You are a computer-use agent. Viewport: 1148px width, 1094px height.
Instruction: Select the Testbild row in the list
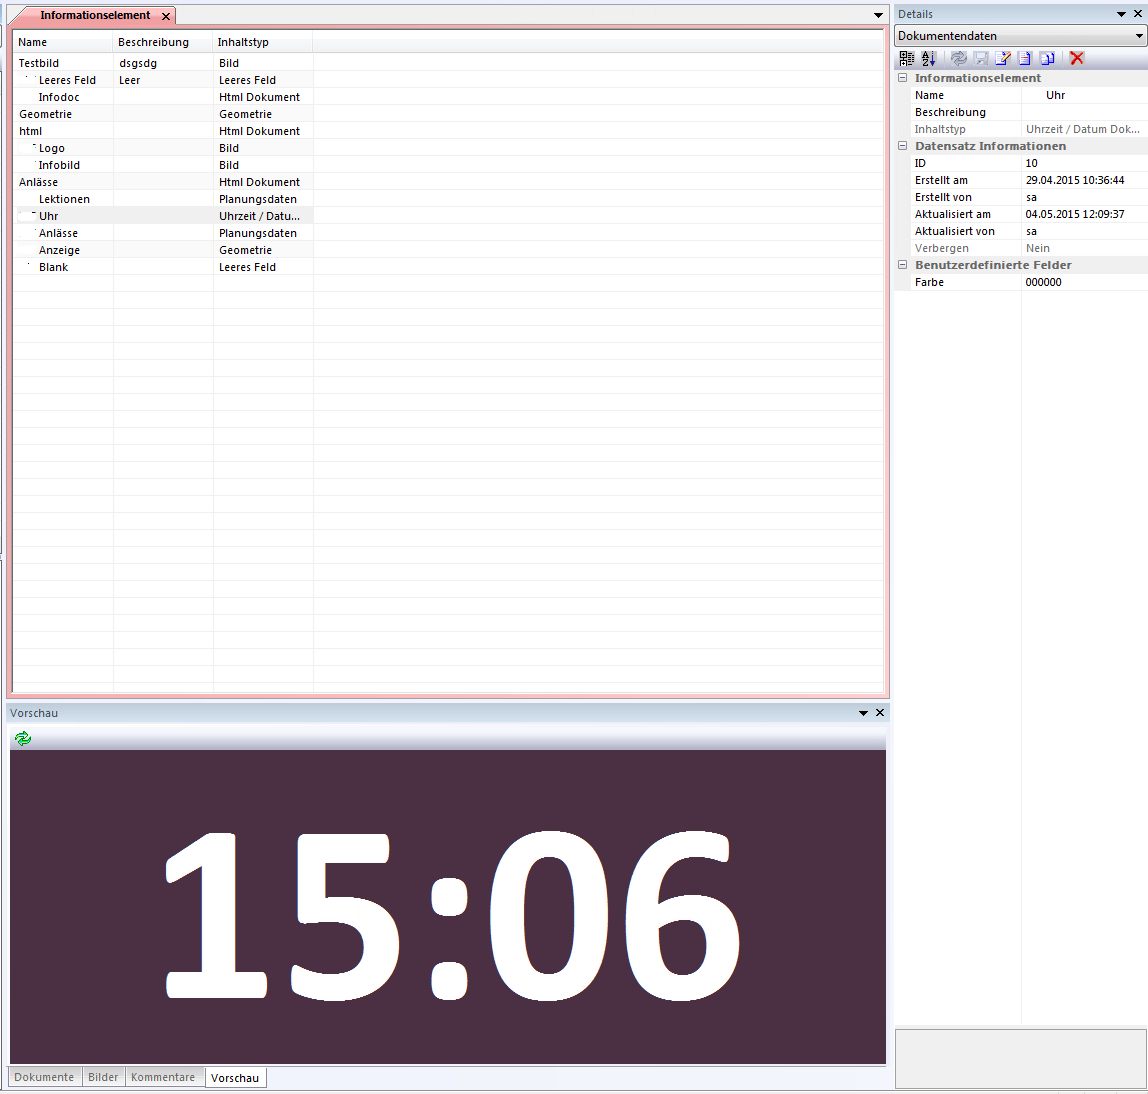[x=39, y=63]
